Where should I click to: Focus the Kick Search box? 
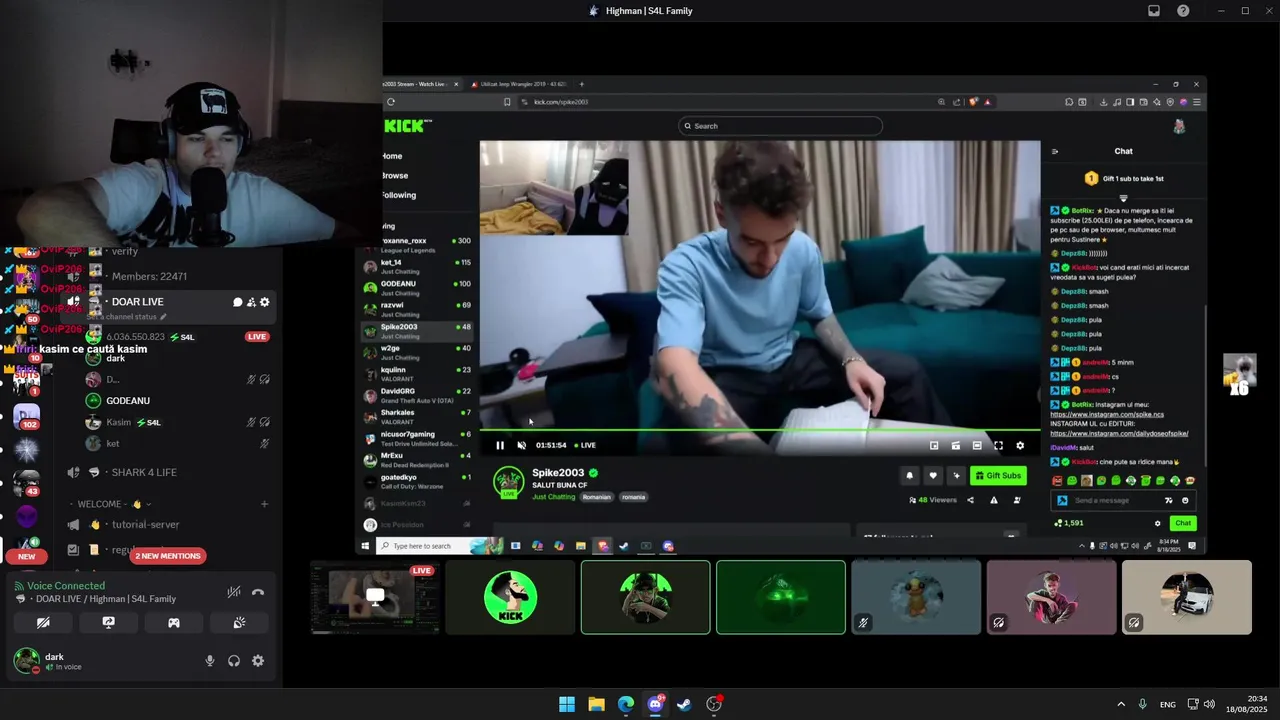(x=780, y=126)
